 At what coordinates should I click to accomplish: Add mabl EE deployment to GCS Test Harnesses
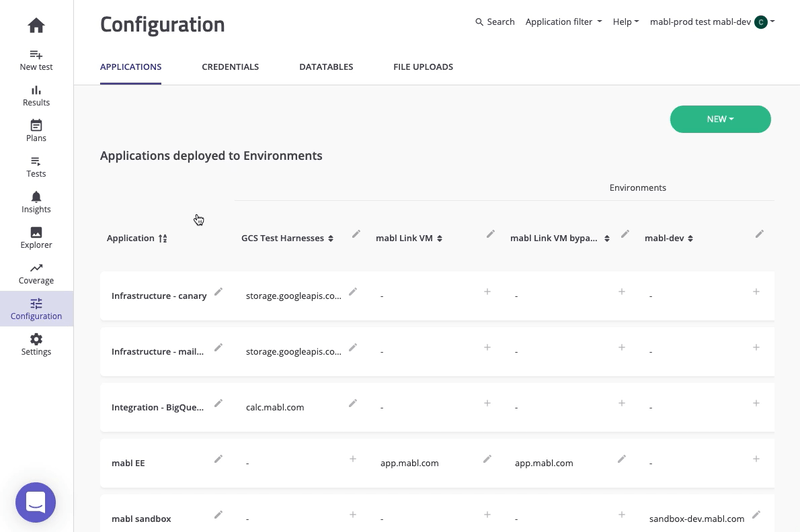coord(353,459)
